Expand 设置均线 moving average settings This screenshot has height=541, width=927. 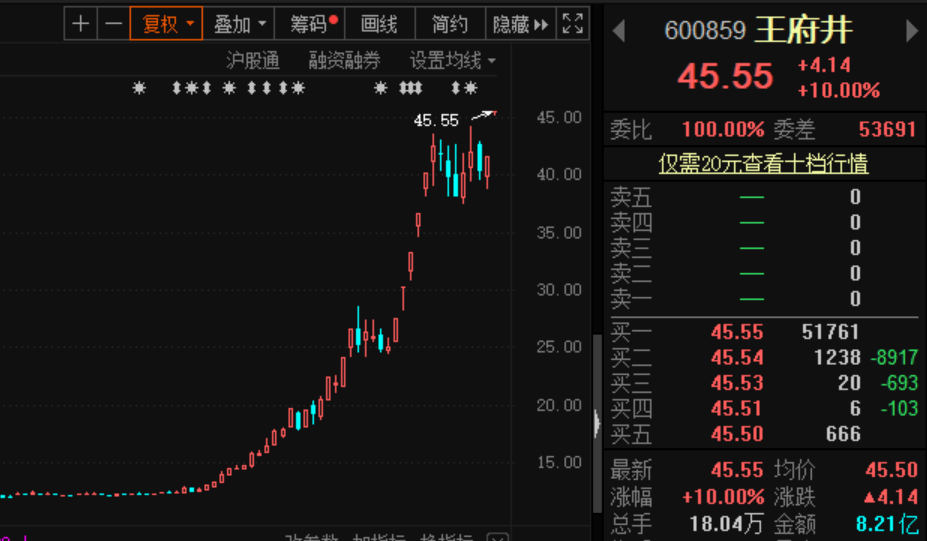pos(452,60)
